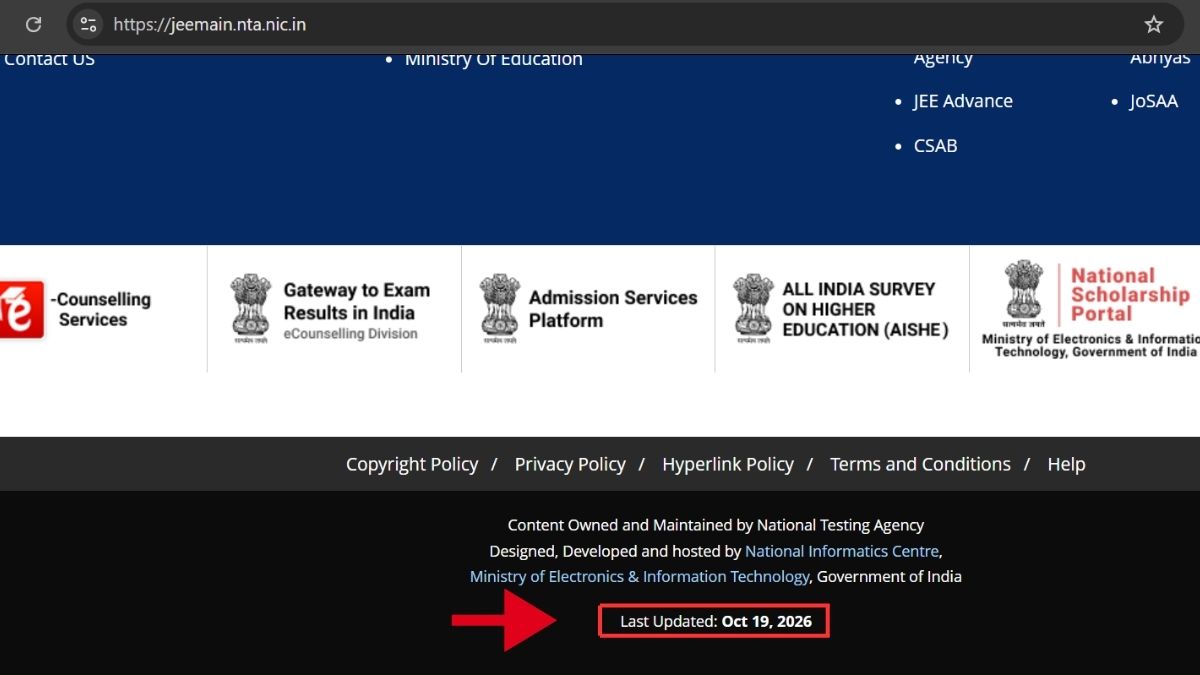Reload the page with the refresh icon
The width and height of the screenshot is (1200, 675).
point(33,25)
